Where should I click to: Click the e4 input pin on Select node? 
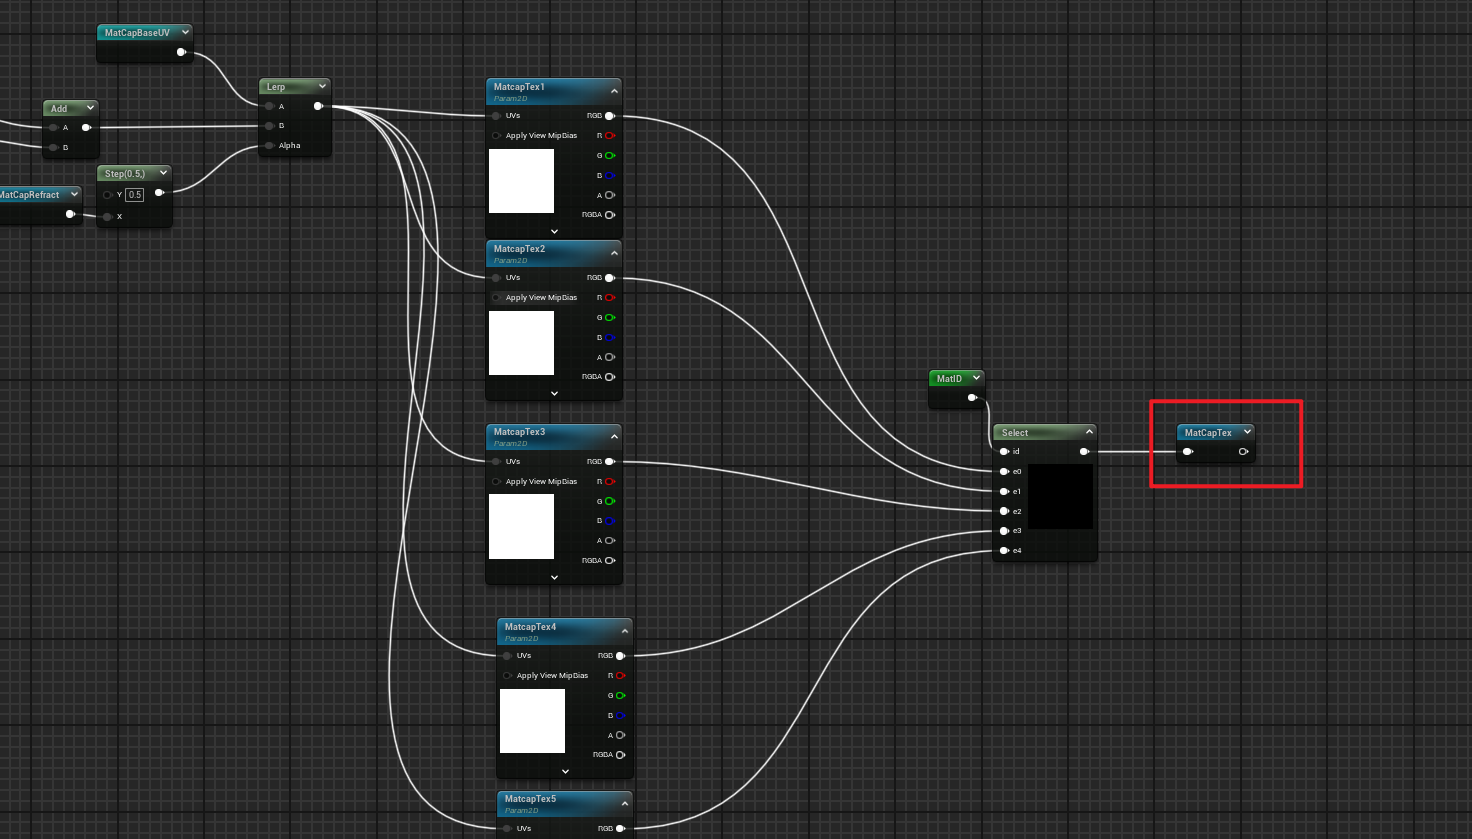point(1004,551)
